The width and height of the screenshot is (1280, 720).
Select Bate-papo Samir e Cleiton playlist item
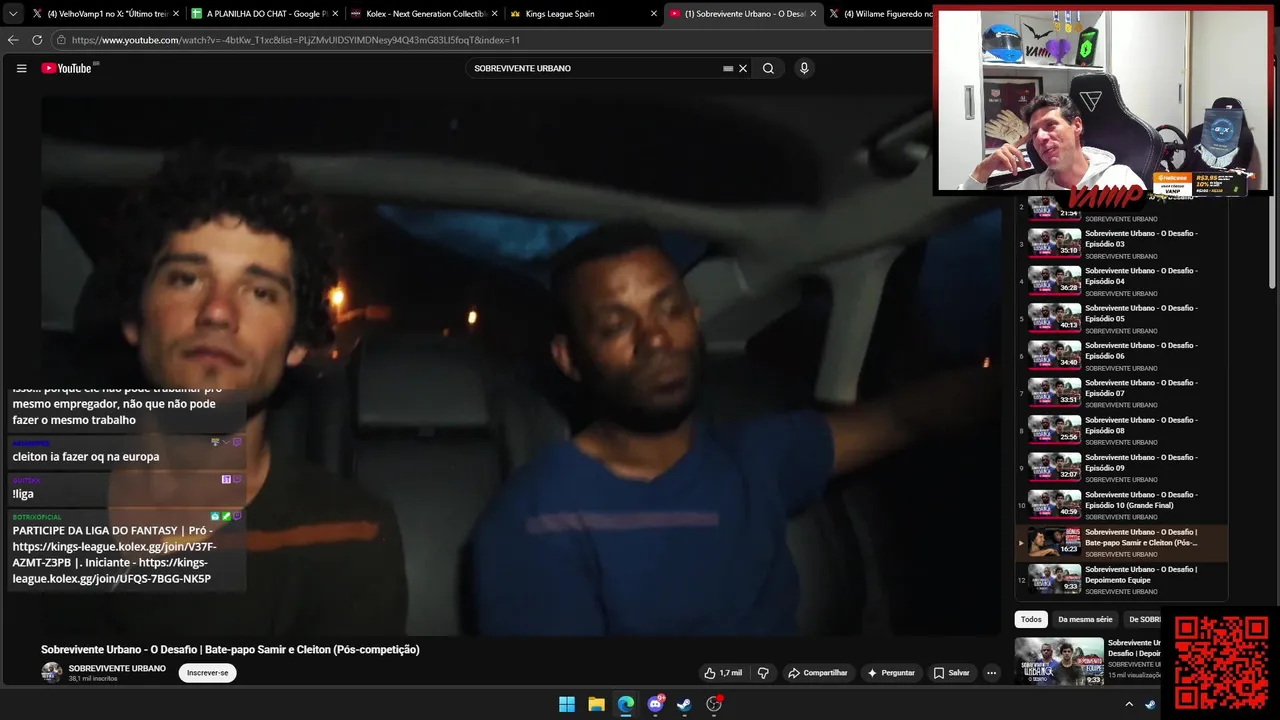1121,543
